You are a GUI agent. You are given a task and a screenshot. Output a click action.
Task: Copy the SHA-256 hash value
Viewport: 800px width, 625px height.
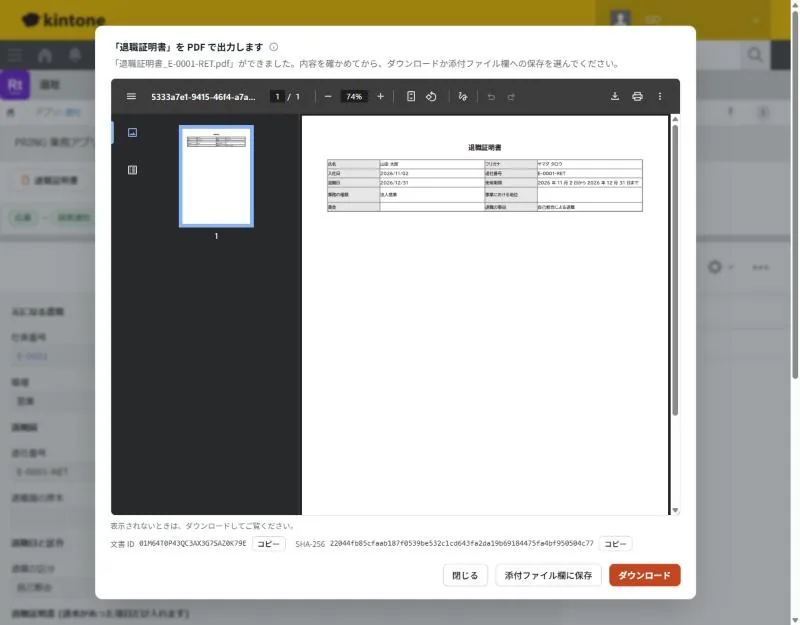coord(615,544)
